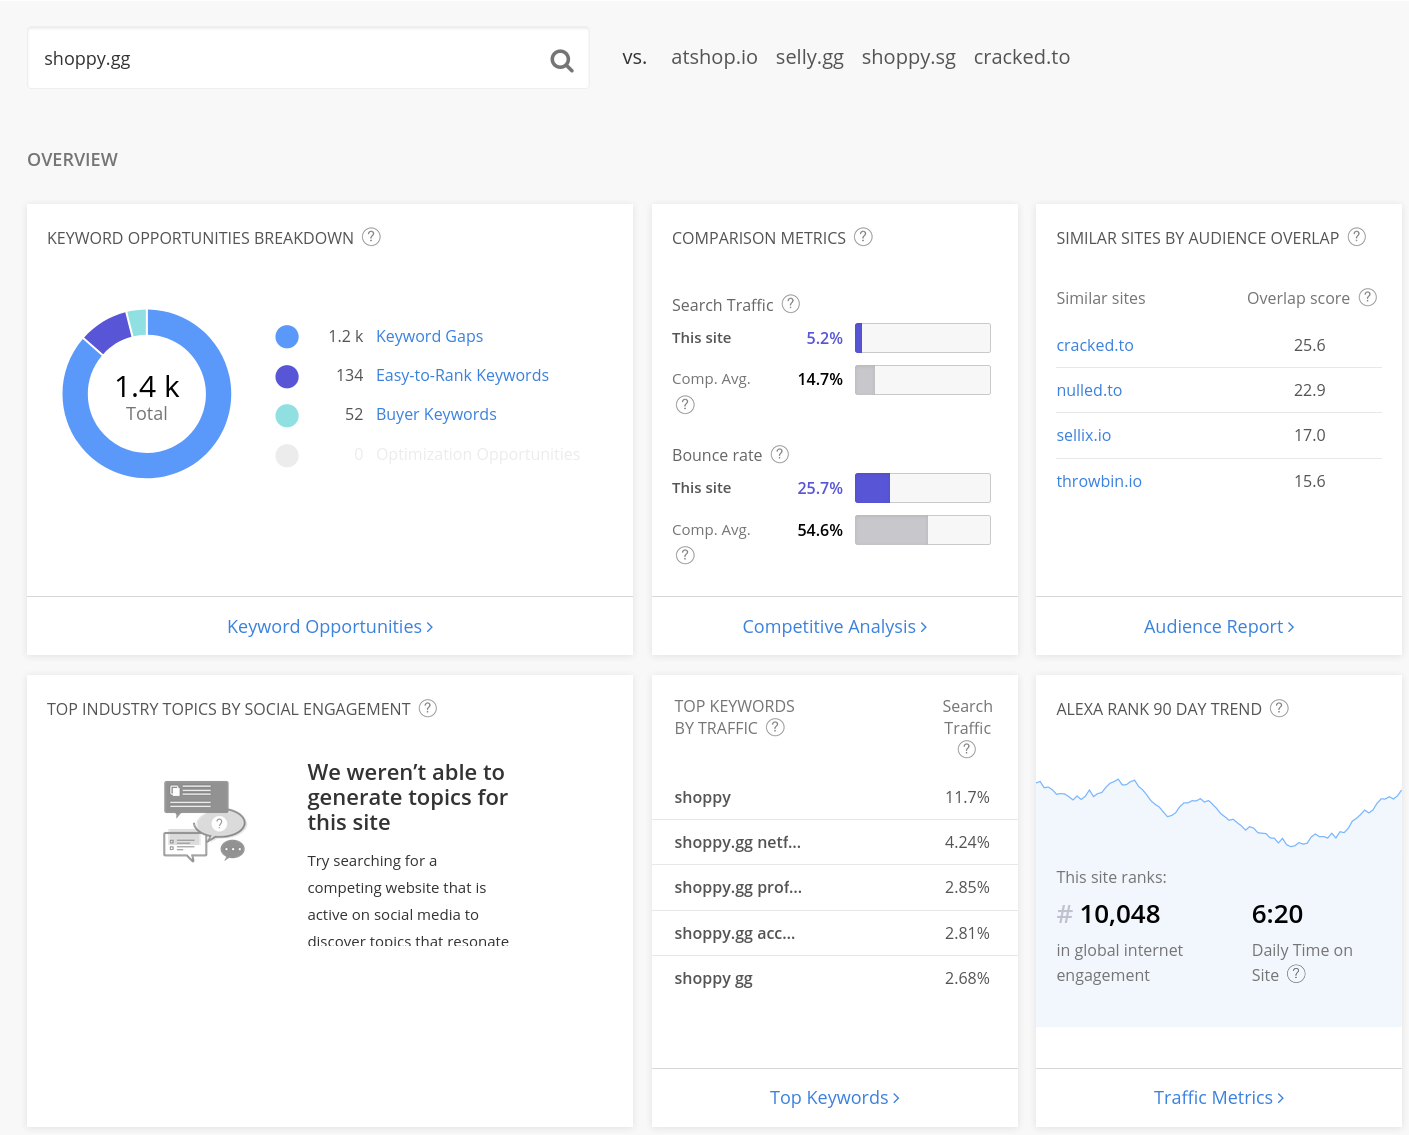The height and width of the screenshot is (1135, 1409).
Task: Click the 'We weren't able to generate topics' message
Action: (408, 797)
